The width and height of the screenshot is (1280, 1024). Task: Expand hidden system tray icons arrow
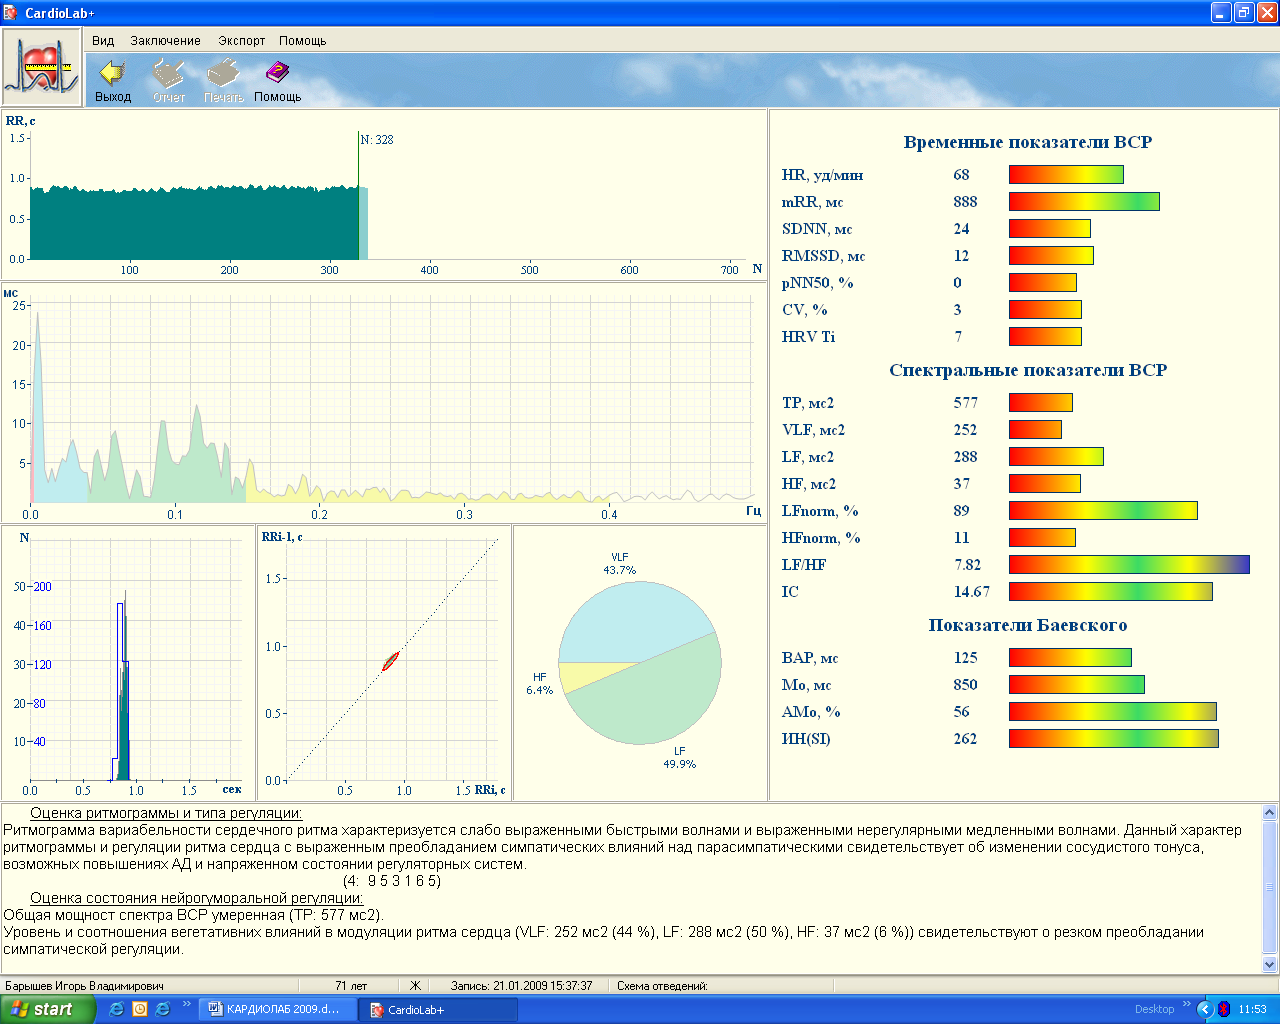pos(1205,1009)
